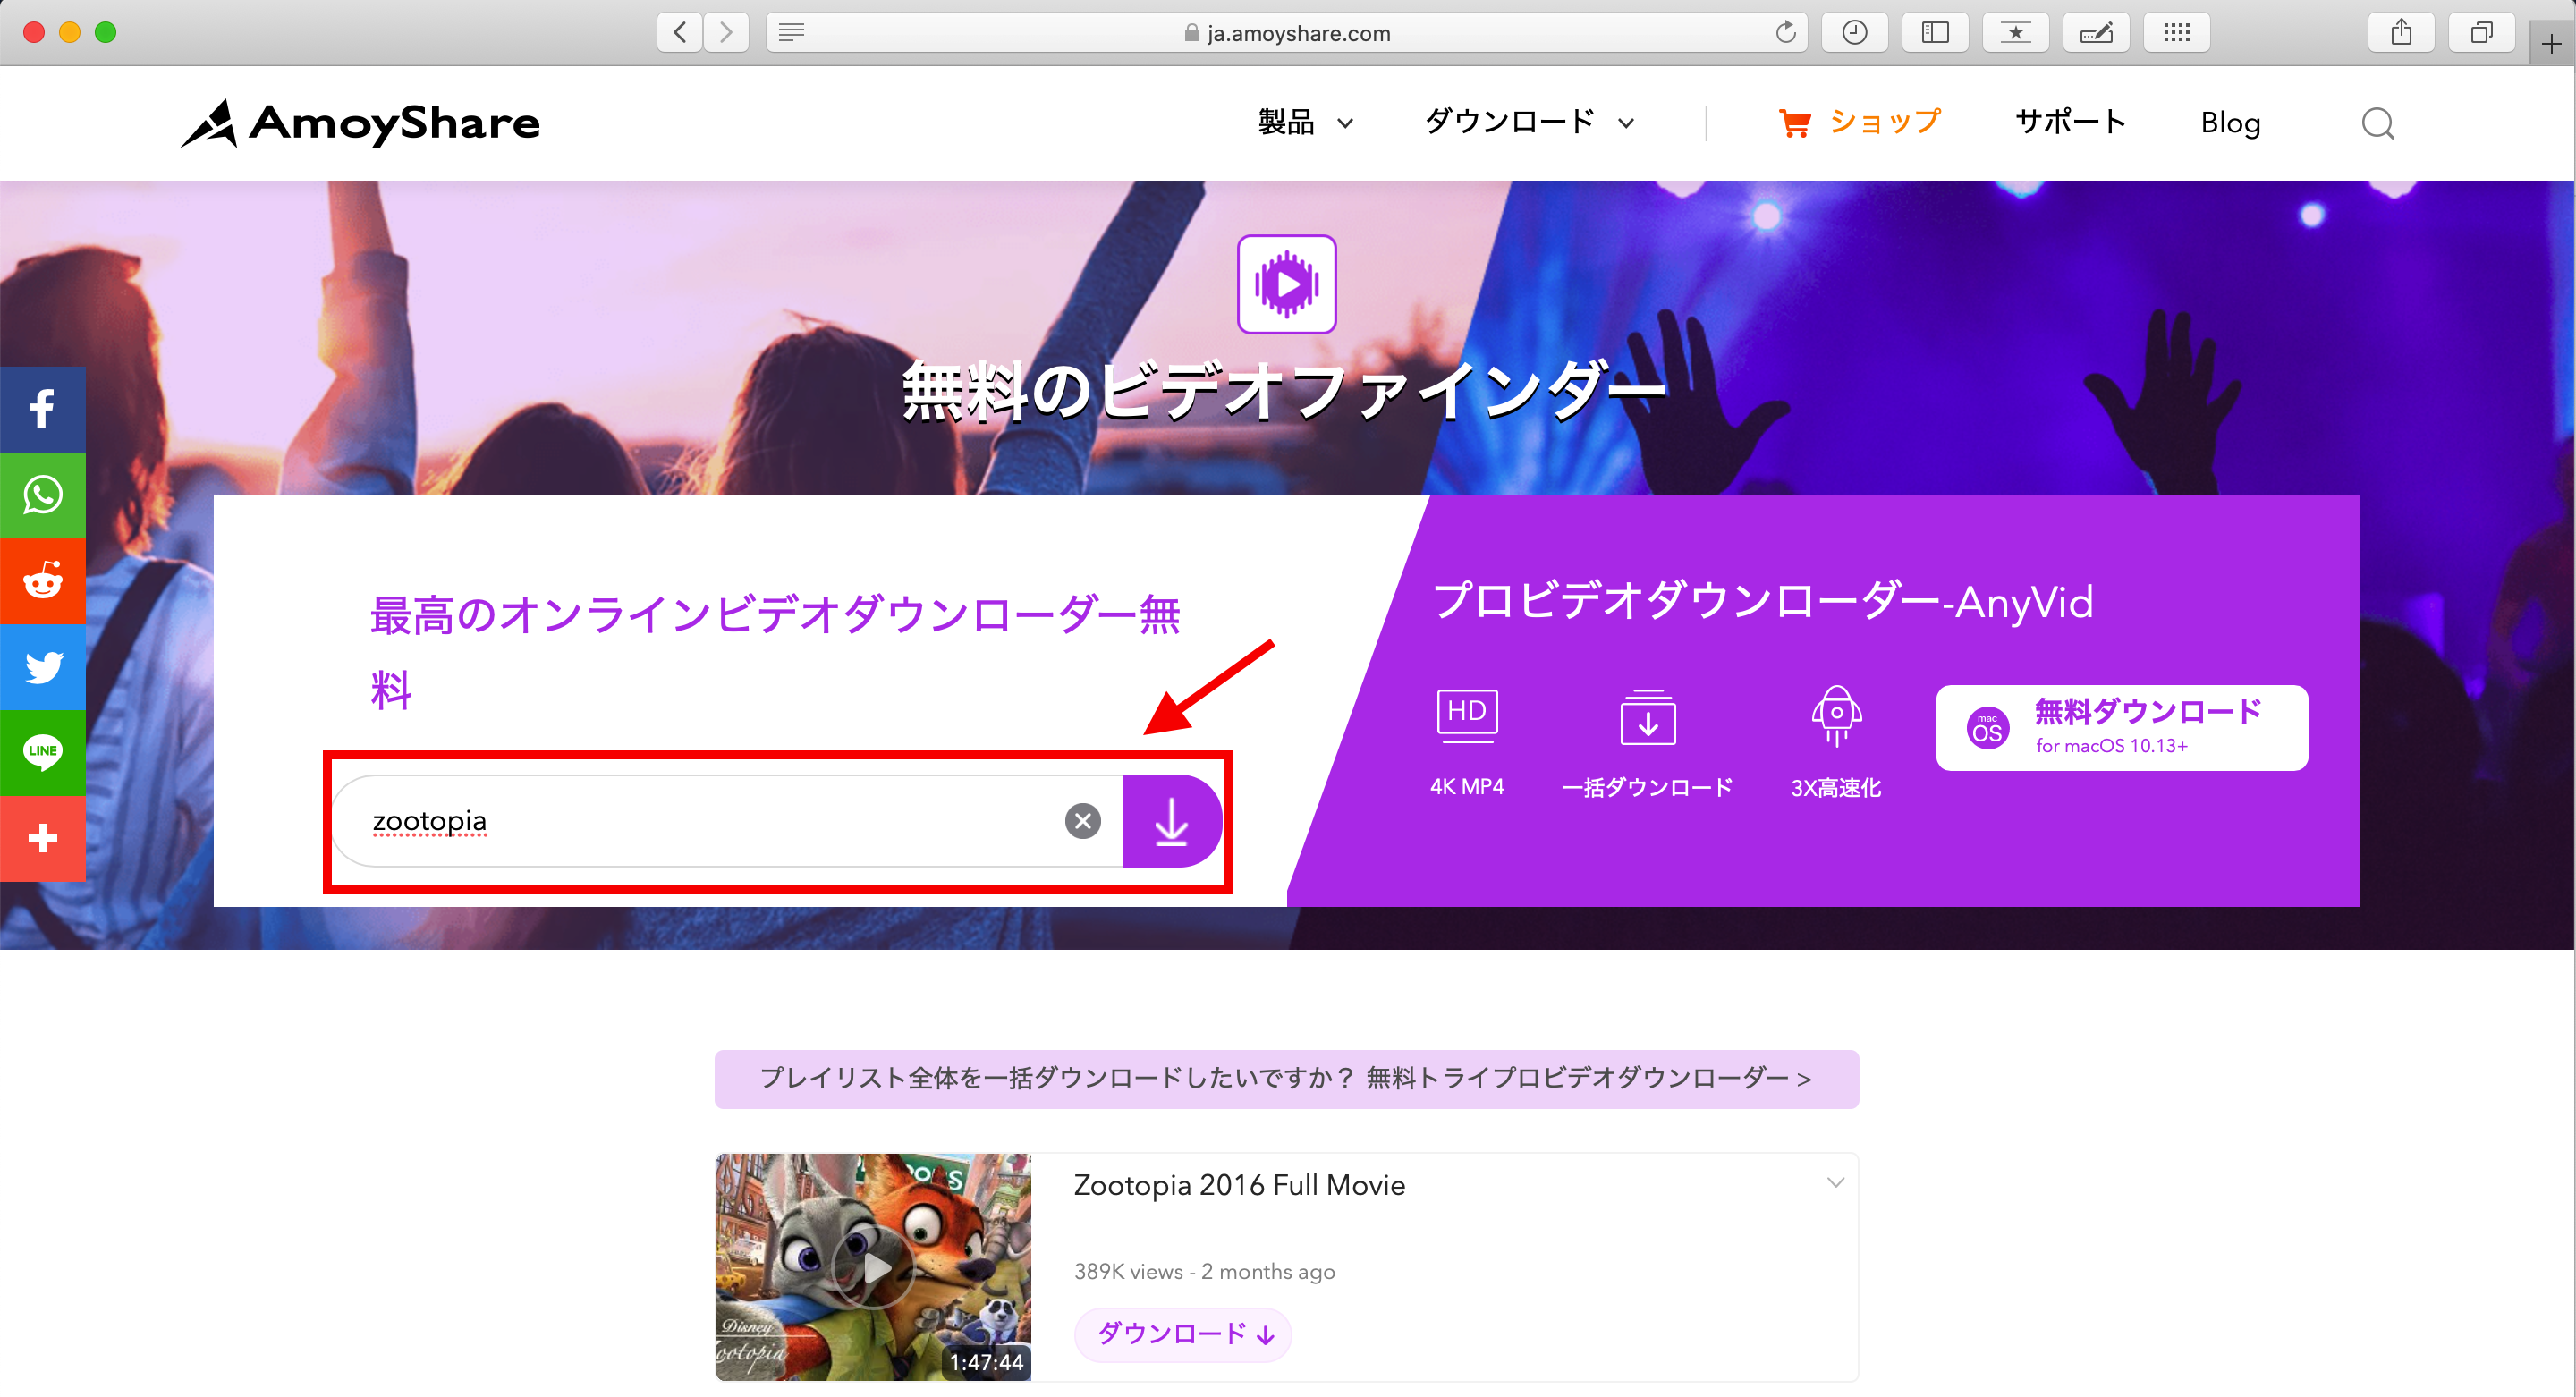Viewport: 2576px width, 1397px height.
Task: Open Zootopia 2016 Full Movie title
Action: [1239, 1185]
